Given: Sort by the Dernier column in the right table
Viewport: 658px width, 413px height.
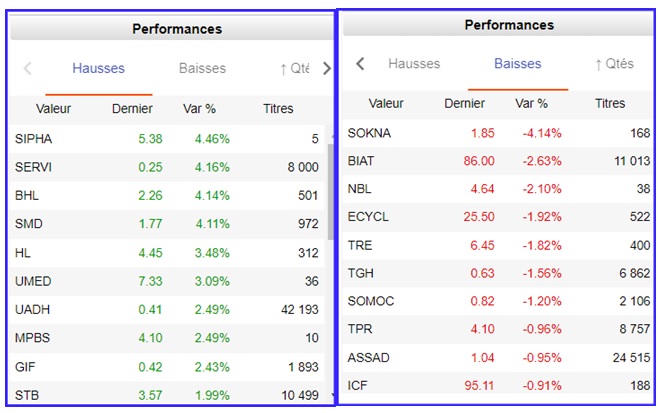Looking at the screenshot, I should (464, 103).
